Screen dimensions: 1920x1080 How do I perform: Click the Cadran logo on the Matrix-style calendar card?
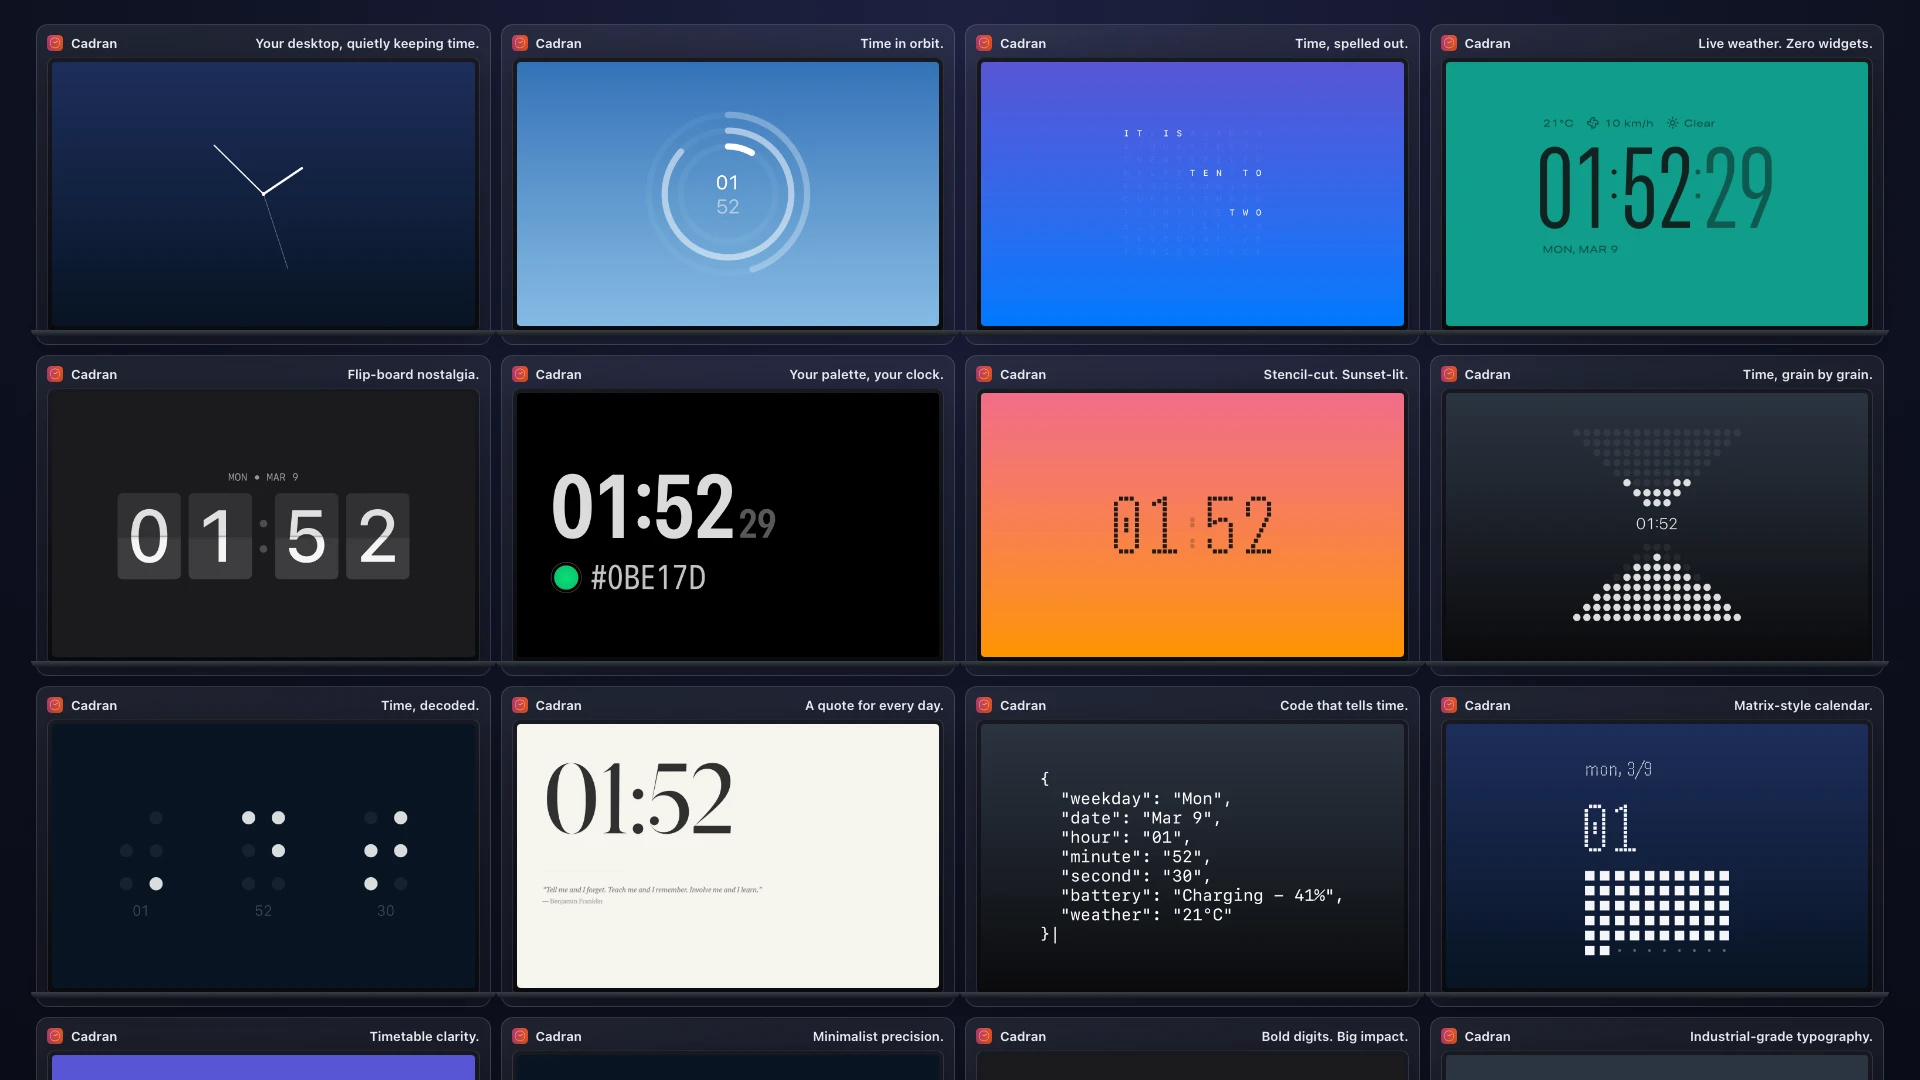[1450, 705]
